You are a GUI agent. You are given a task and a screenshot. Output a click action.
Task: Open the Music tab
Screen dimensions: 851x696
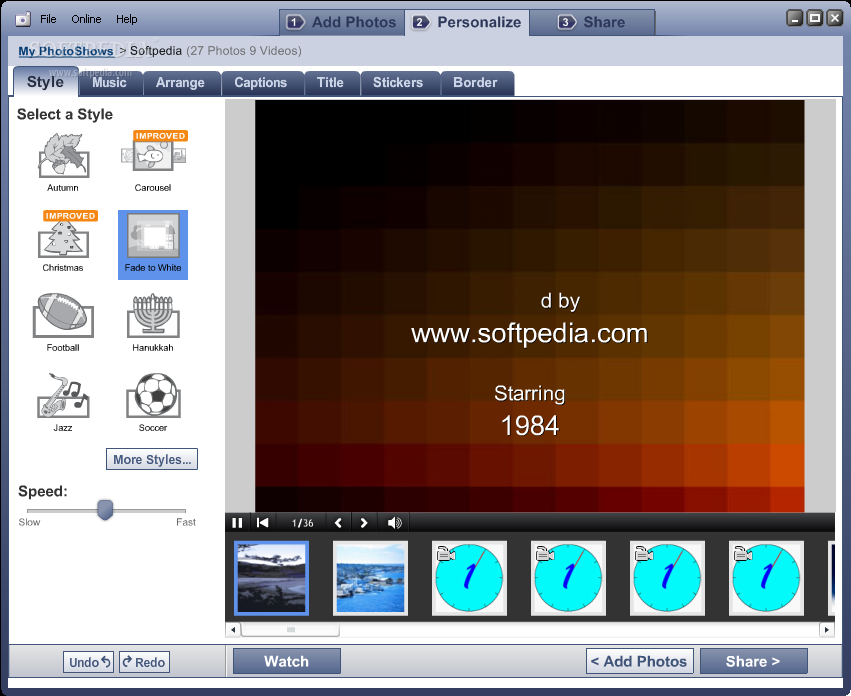pyautogui.click(x=110, y=83)
